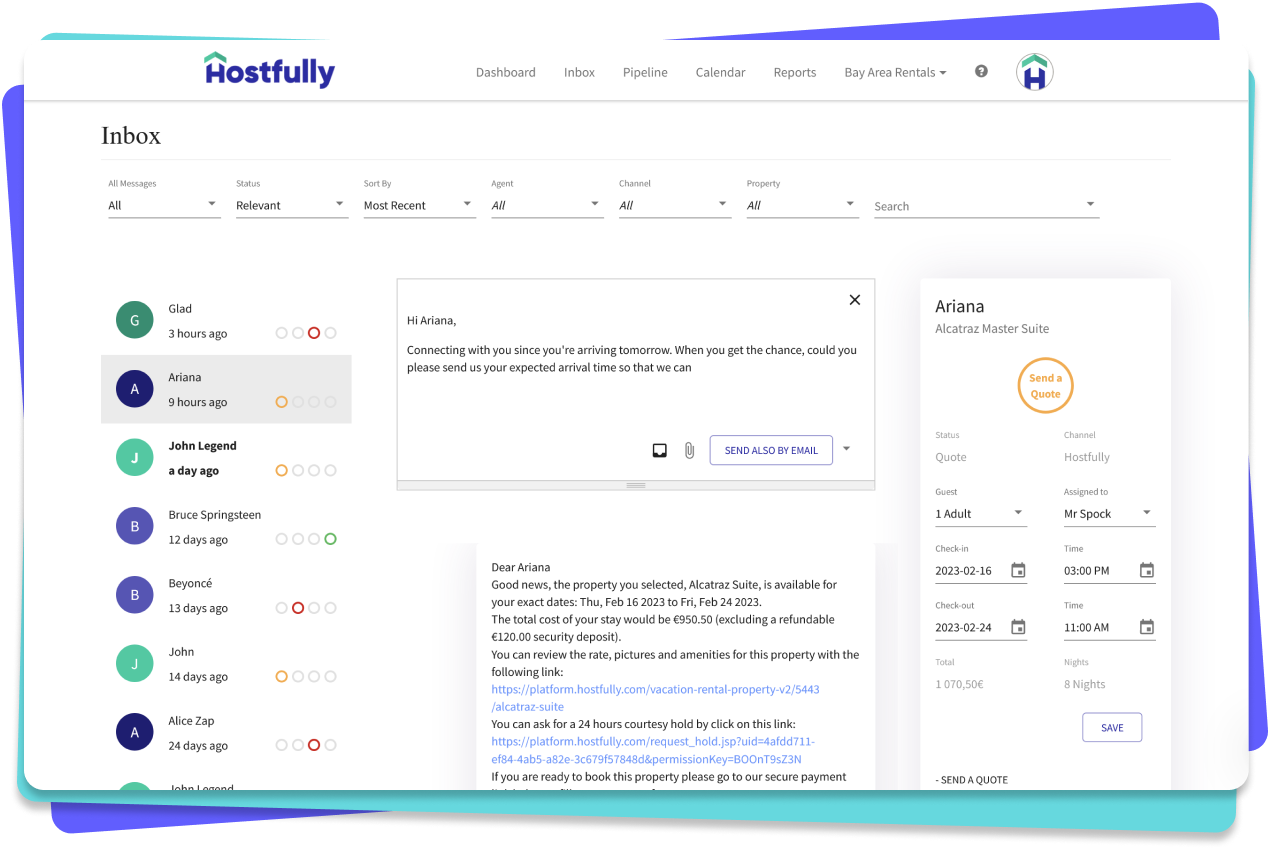Select the red status circle for Glad
This screenshot has width=1270, height=848.
tap(314, 333)
